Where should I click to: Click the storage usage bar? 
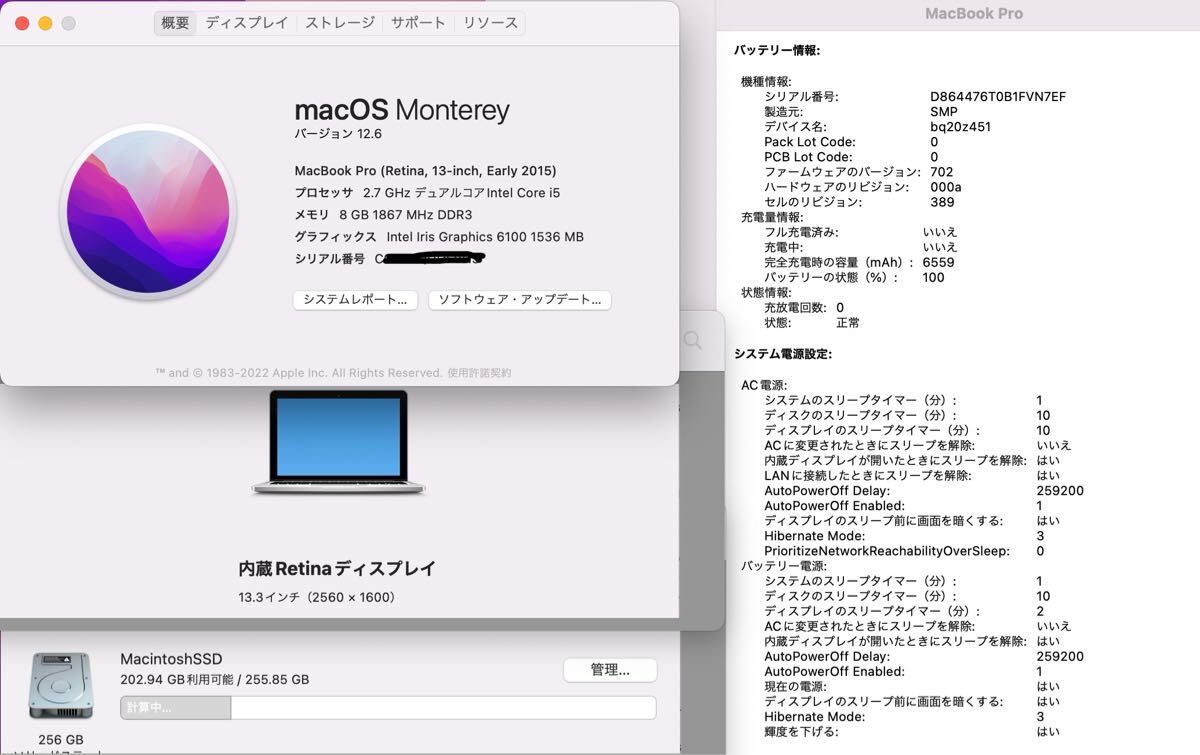388,708
